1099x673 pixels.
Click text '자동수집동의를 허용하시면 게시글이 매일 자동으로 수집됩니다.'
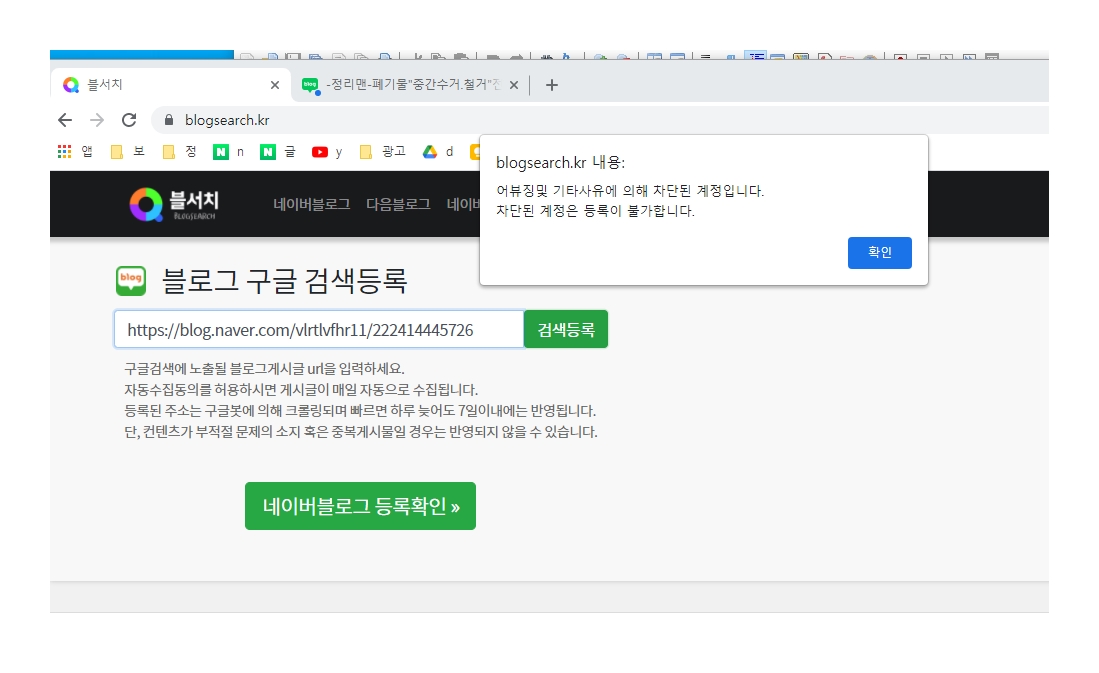tap(301, 390)
